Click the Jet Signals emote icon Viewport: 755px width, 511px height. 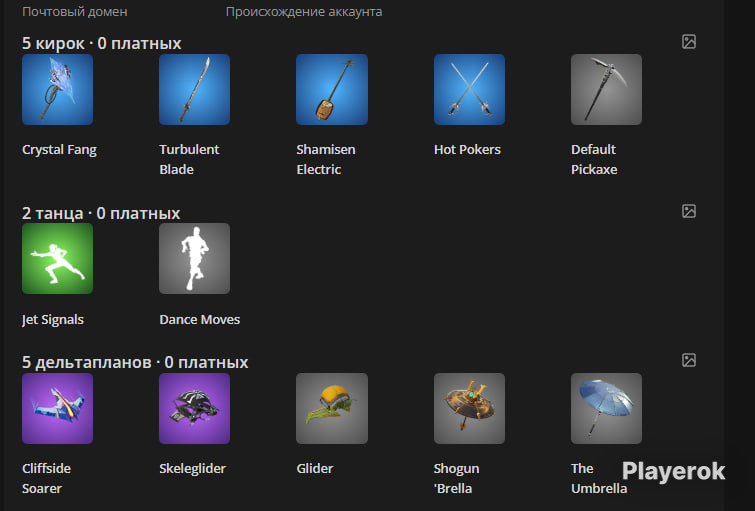point(57,259)
